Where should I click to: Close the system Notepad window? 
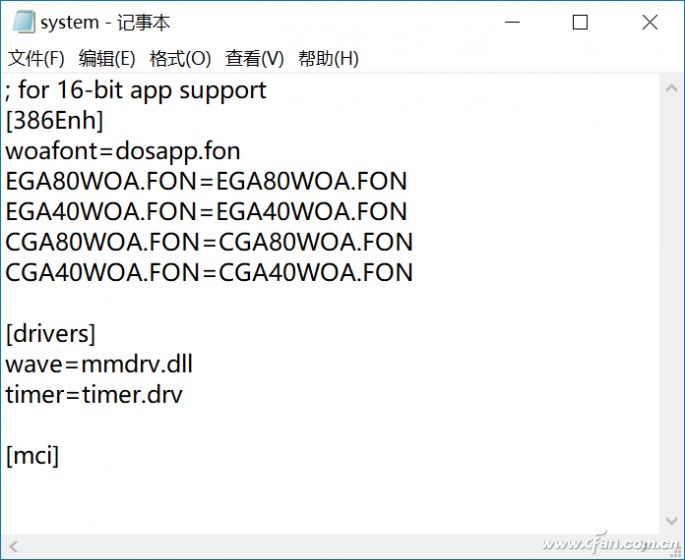[650, 22]
